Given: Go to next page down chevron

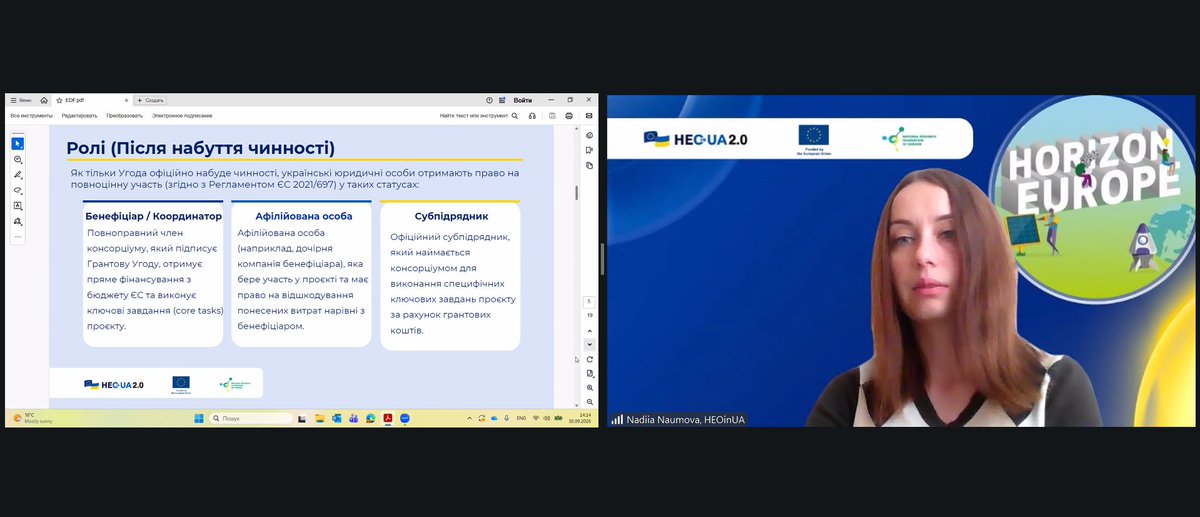Looking at the screenshot, I should 589,344.
